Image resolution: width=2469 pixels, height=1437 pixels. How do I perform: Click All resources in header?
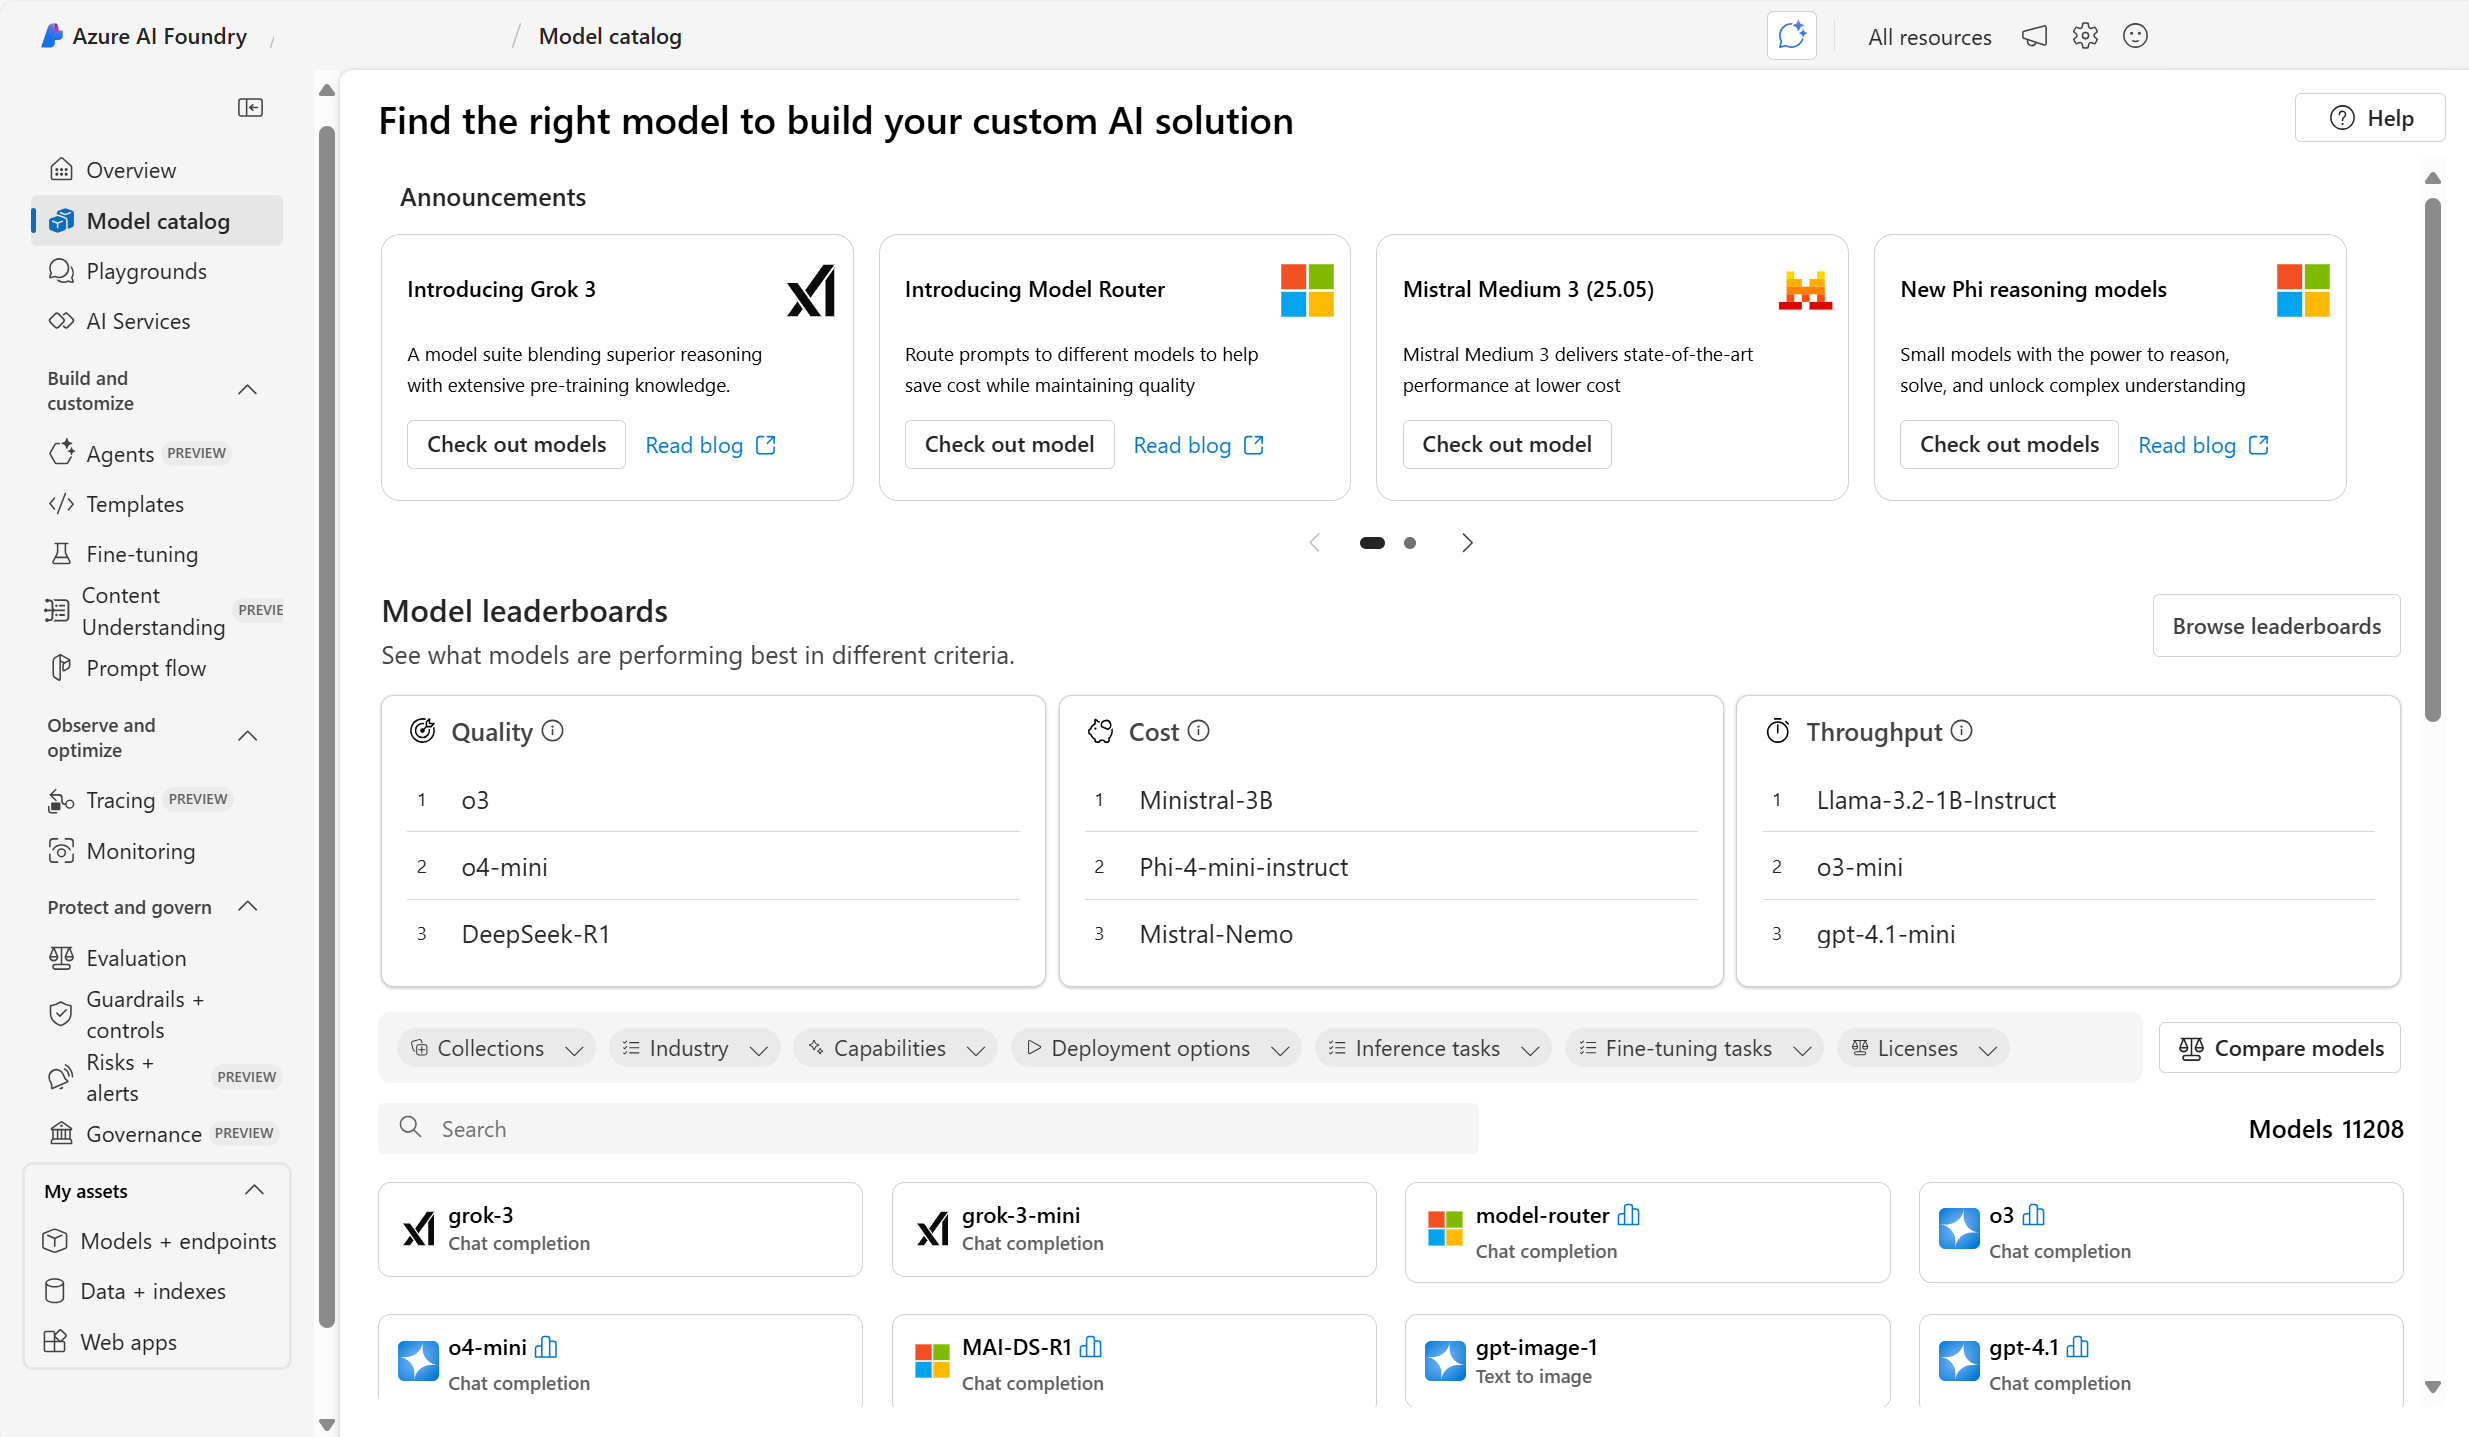[x=1929, y=37]
